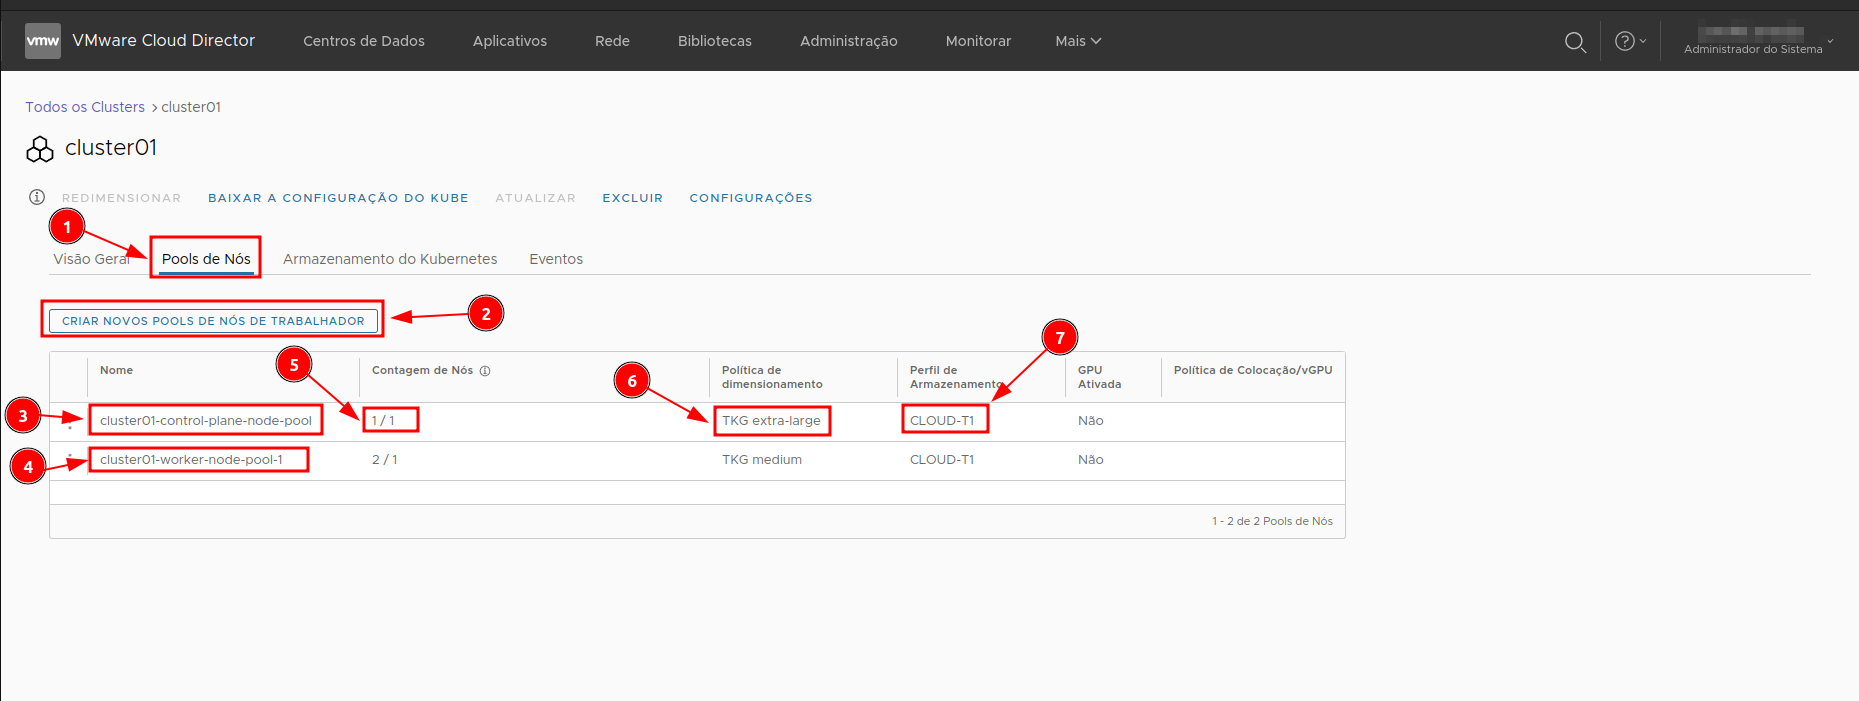Click the Política de Colocação/vGPU column header

(1253, 370)
